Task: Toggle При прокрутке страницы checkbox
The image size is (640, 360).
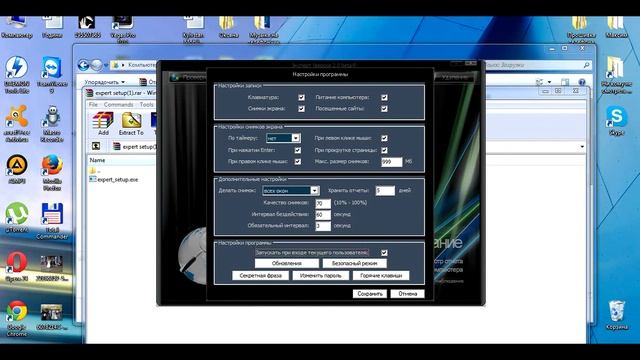Action: [x=384, y=150]
